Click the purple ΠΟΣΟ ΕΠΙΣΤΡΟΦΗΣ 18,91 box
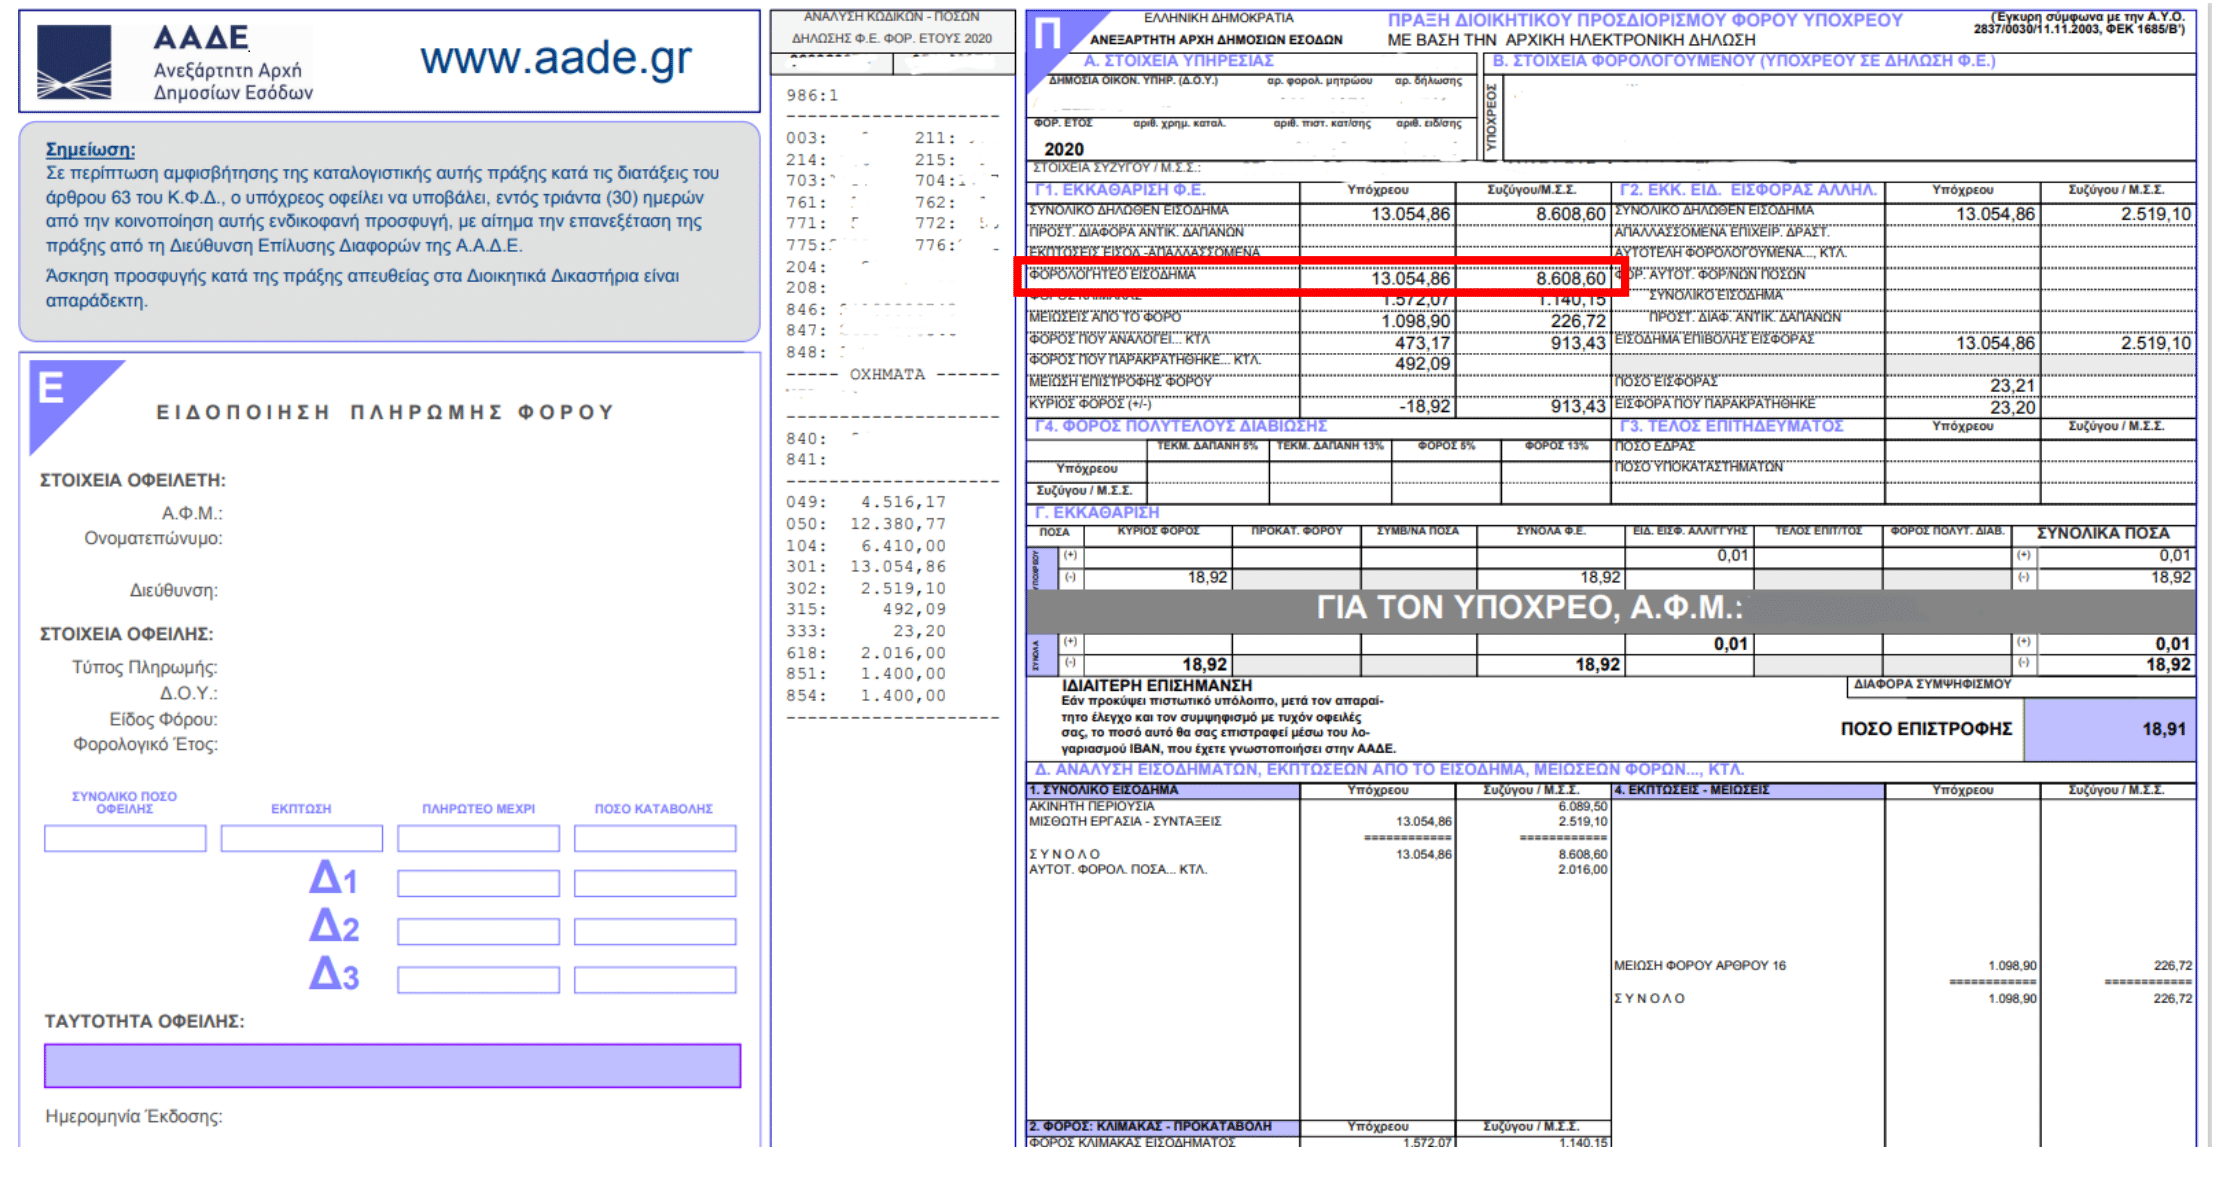The image size is (2233, 1185). (2110, 730)
